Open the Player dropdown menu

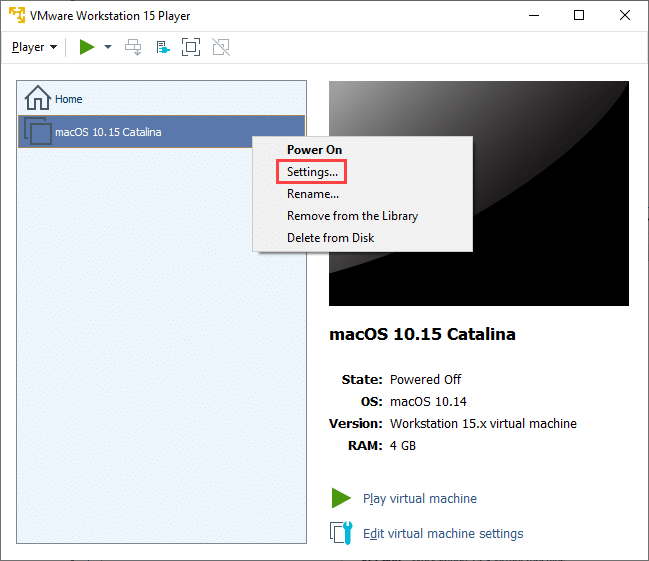(x=34, y=47)
